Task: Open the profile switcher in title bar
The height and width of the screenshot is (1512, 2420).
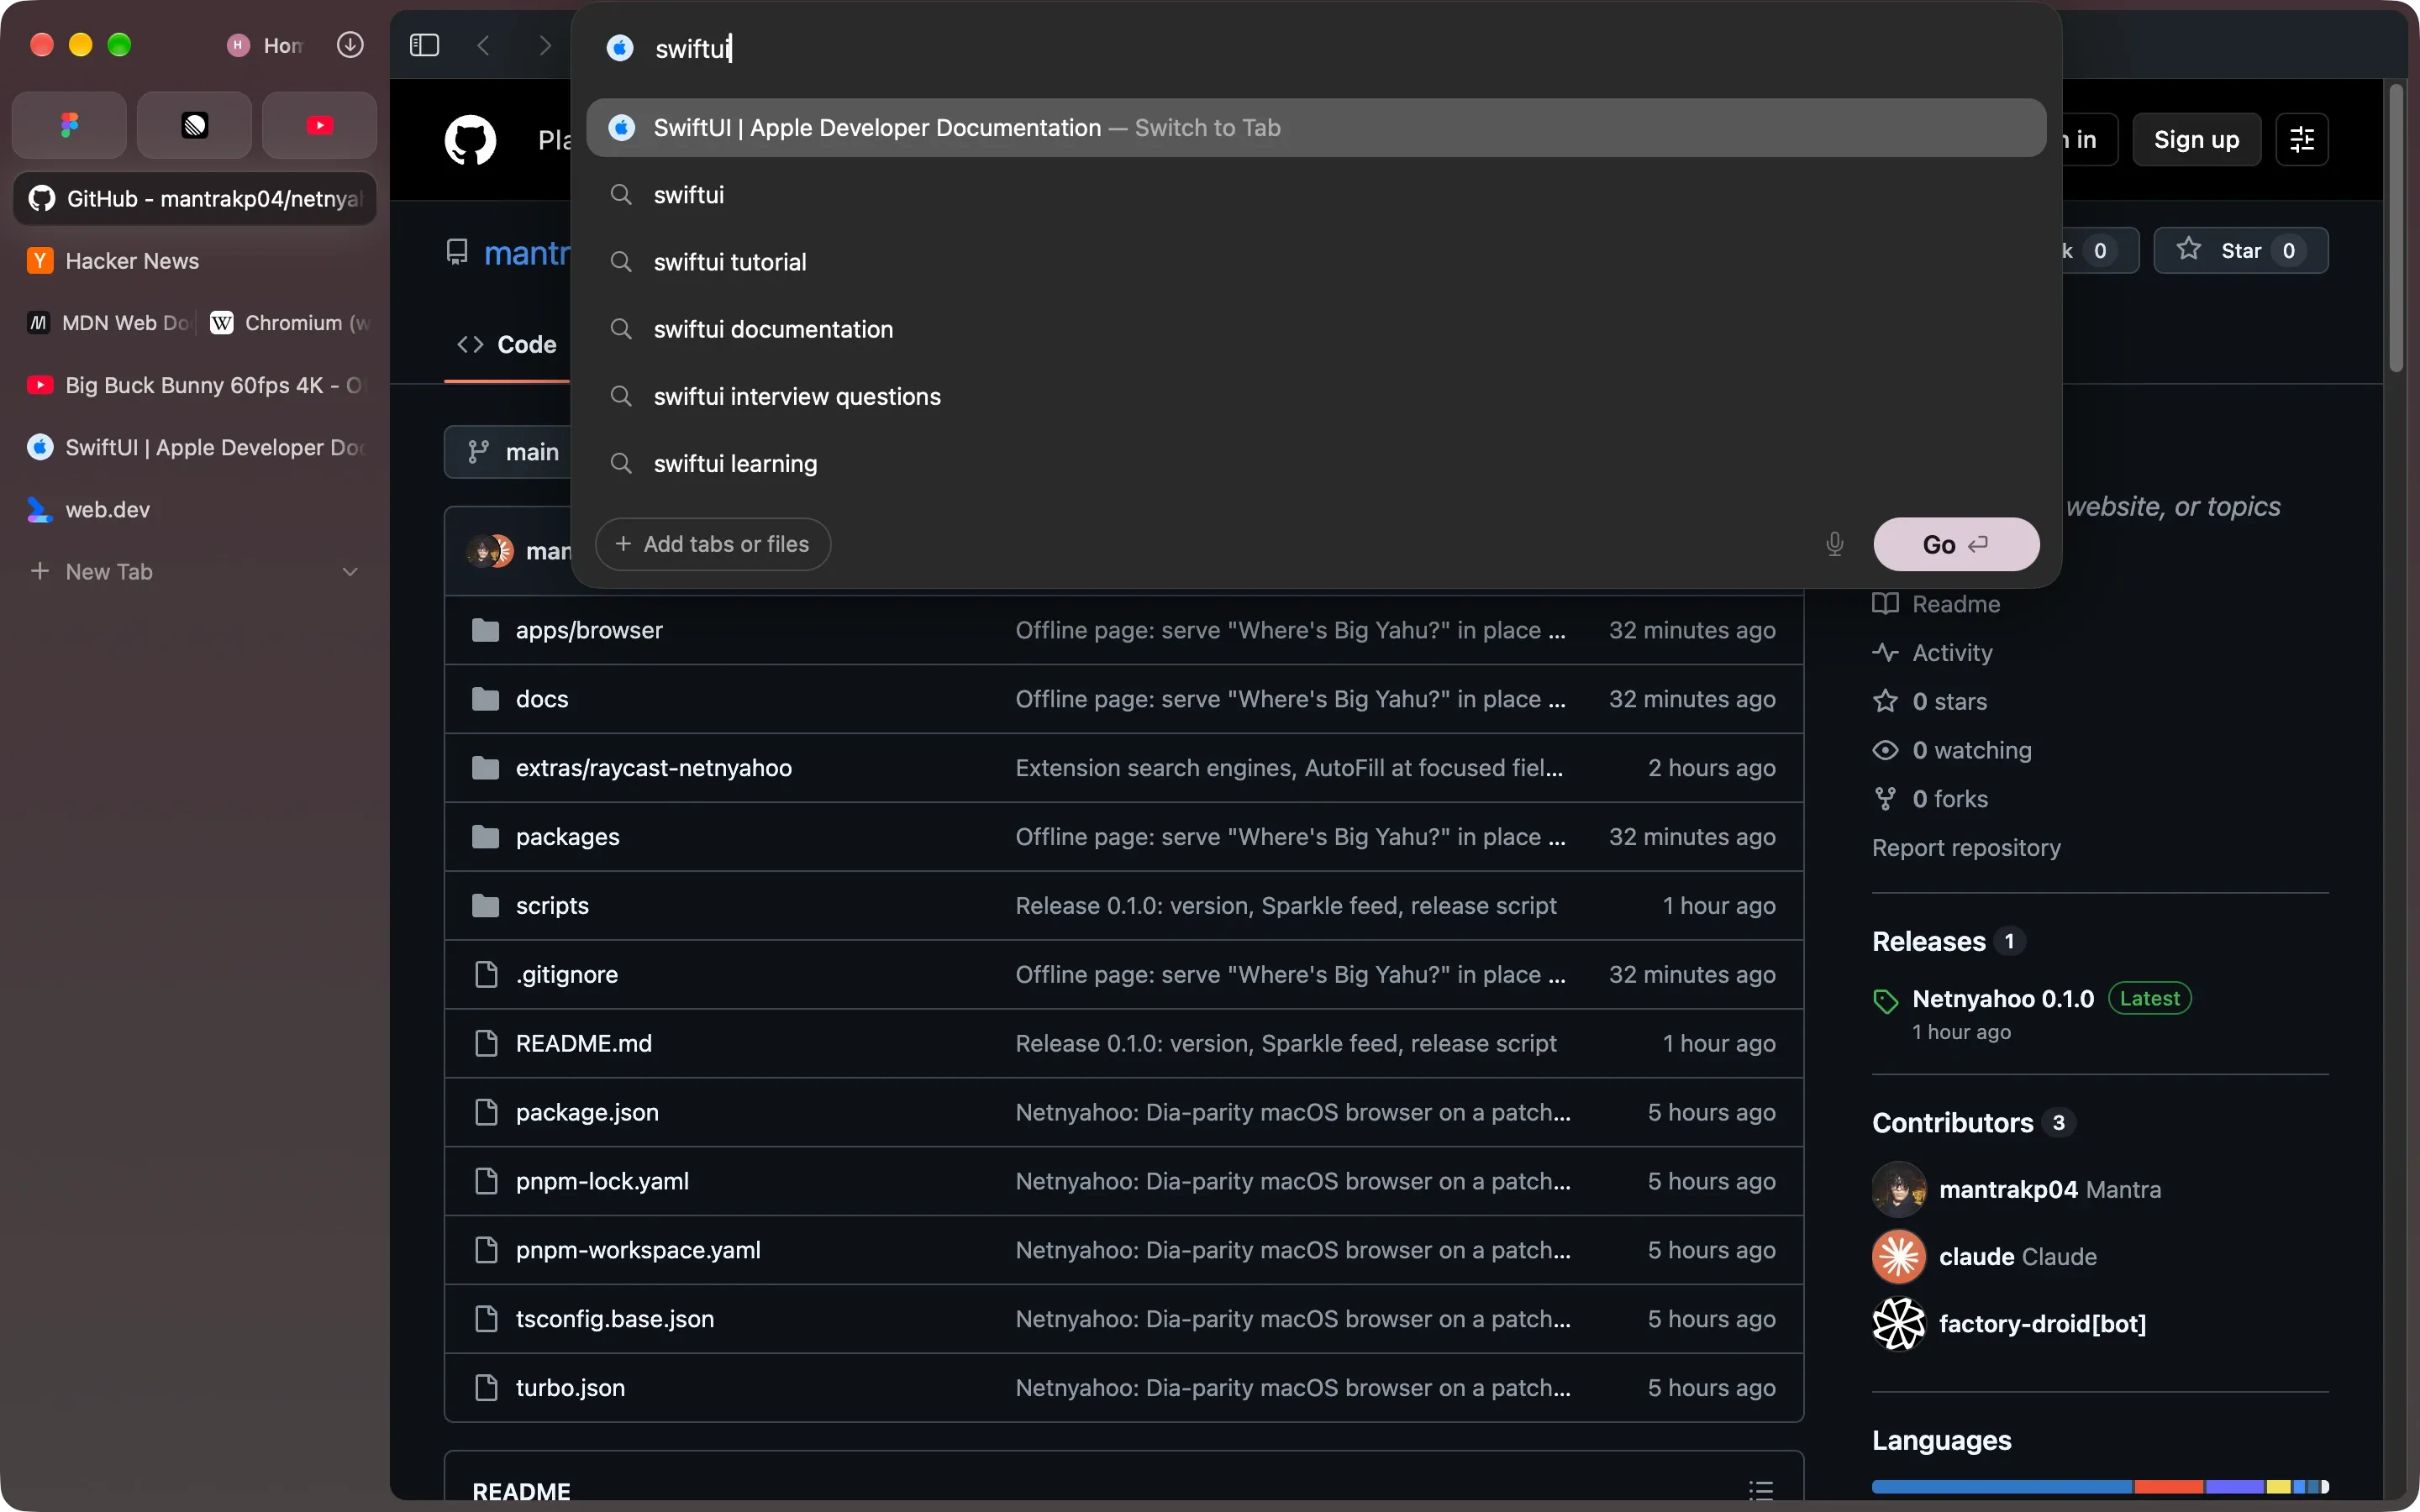Action: tap(264, 45)
